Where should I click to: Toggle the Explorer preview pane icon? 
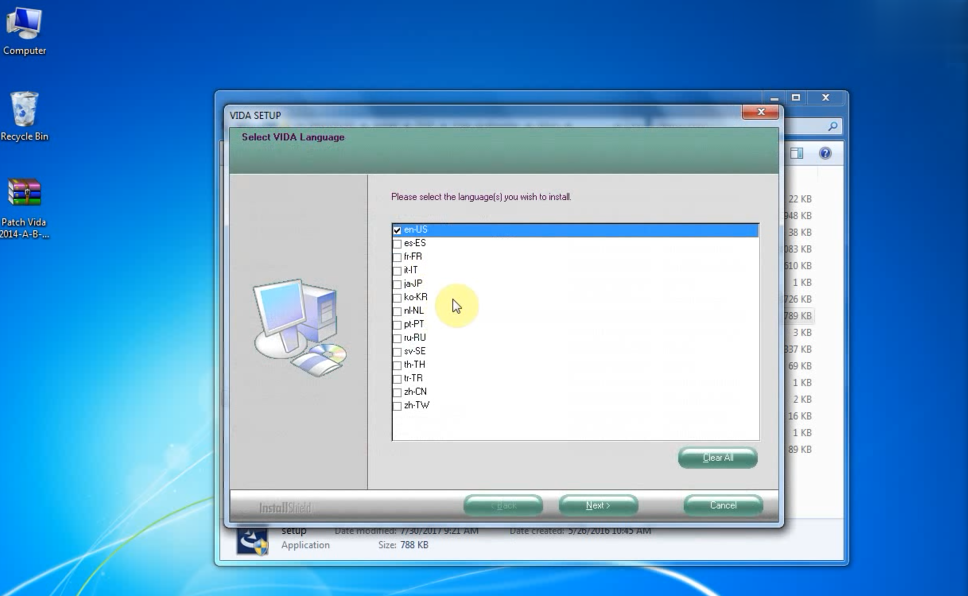pyautogui.click(x=796, y=153)
